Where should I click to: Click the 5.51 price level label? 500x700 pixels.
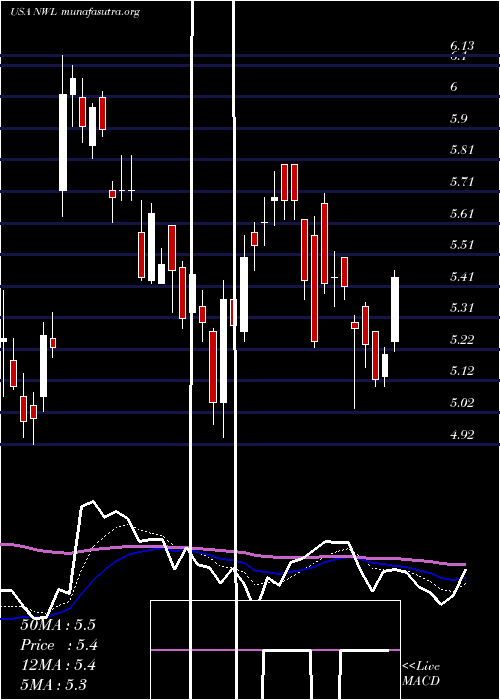462,245
